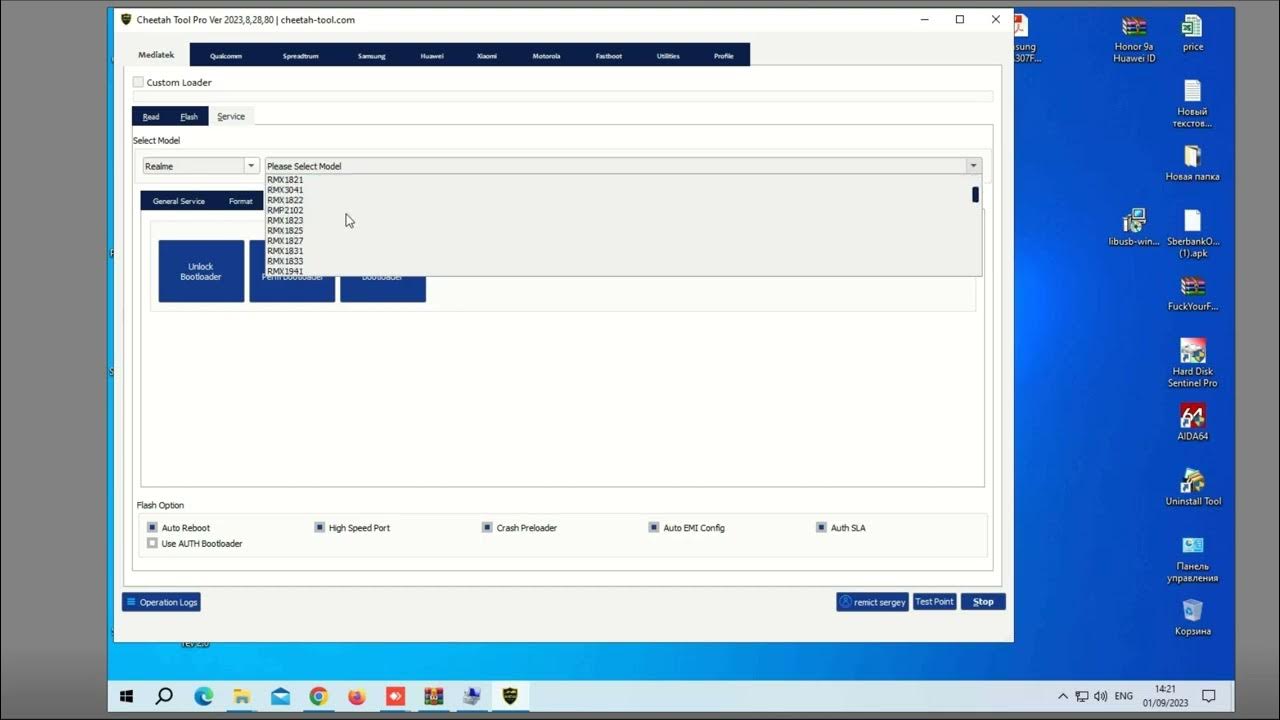Switch to Cheetah Tool taskbar icon
Screen dimensions: 1280x720
point(510,696)
